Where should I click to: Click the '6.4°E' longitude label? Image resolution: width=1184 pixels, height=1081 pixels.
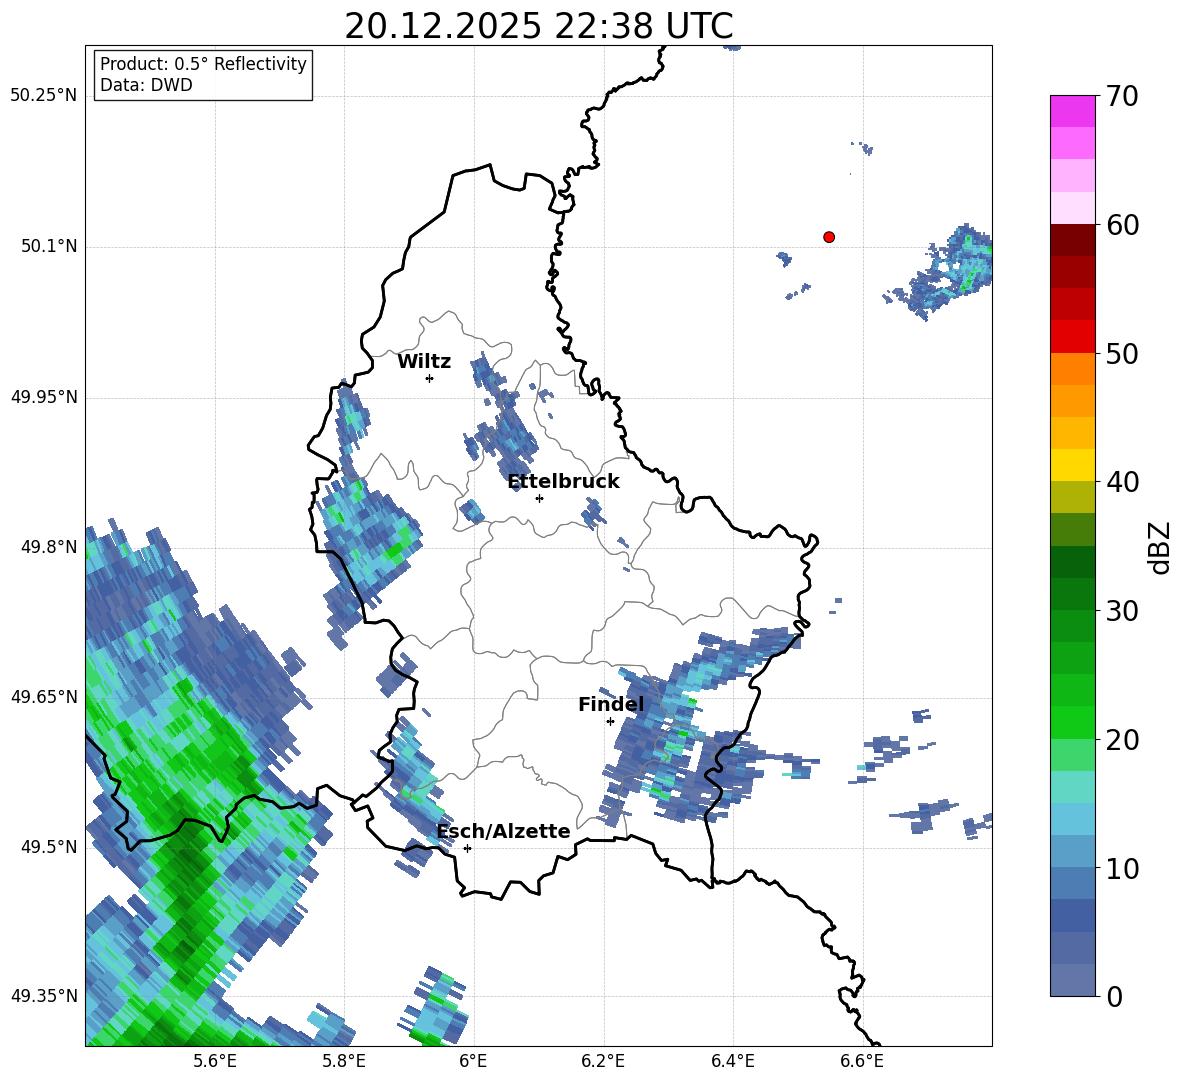[732, 1061]
